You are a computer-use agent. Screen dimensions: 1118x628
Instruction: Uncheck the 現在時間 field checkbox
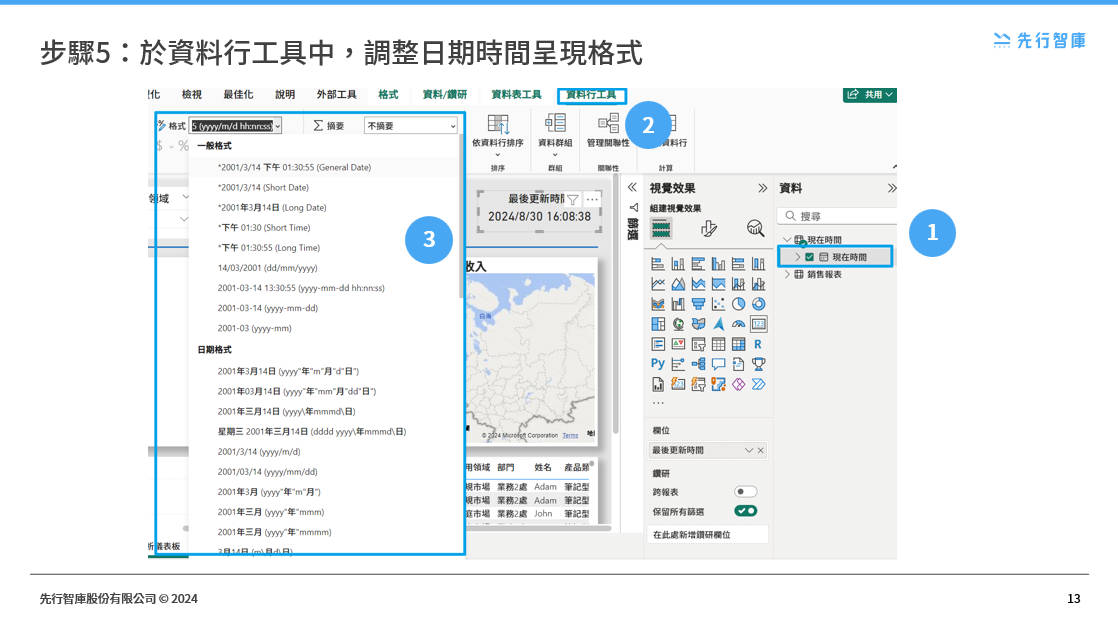pyautogui.click(x=810, y=257)
